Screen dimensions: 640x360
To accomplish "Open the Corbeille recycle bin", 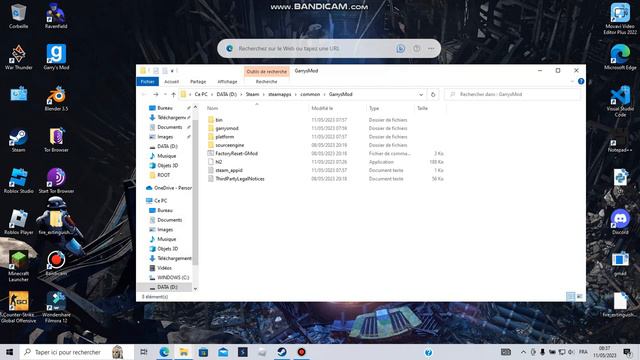I will tap(18, 16).
